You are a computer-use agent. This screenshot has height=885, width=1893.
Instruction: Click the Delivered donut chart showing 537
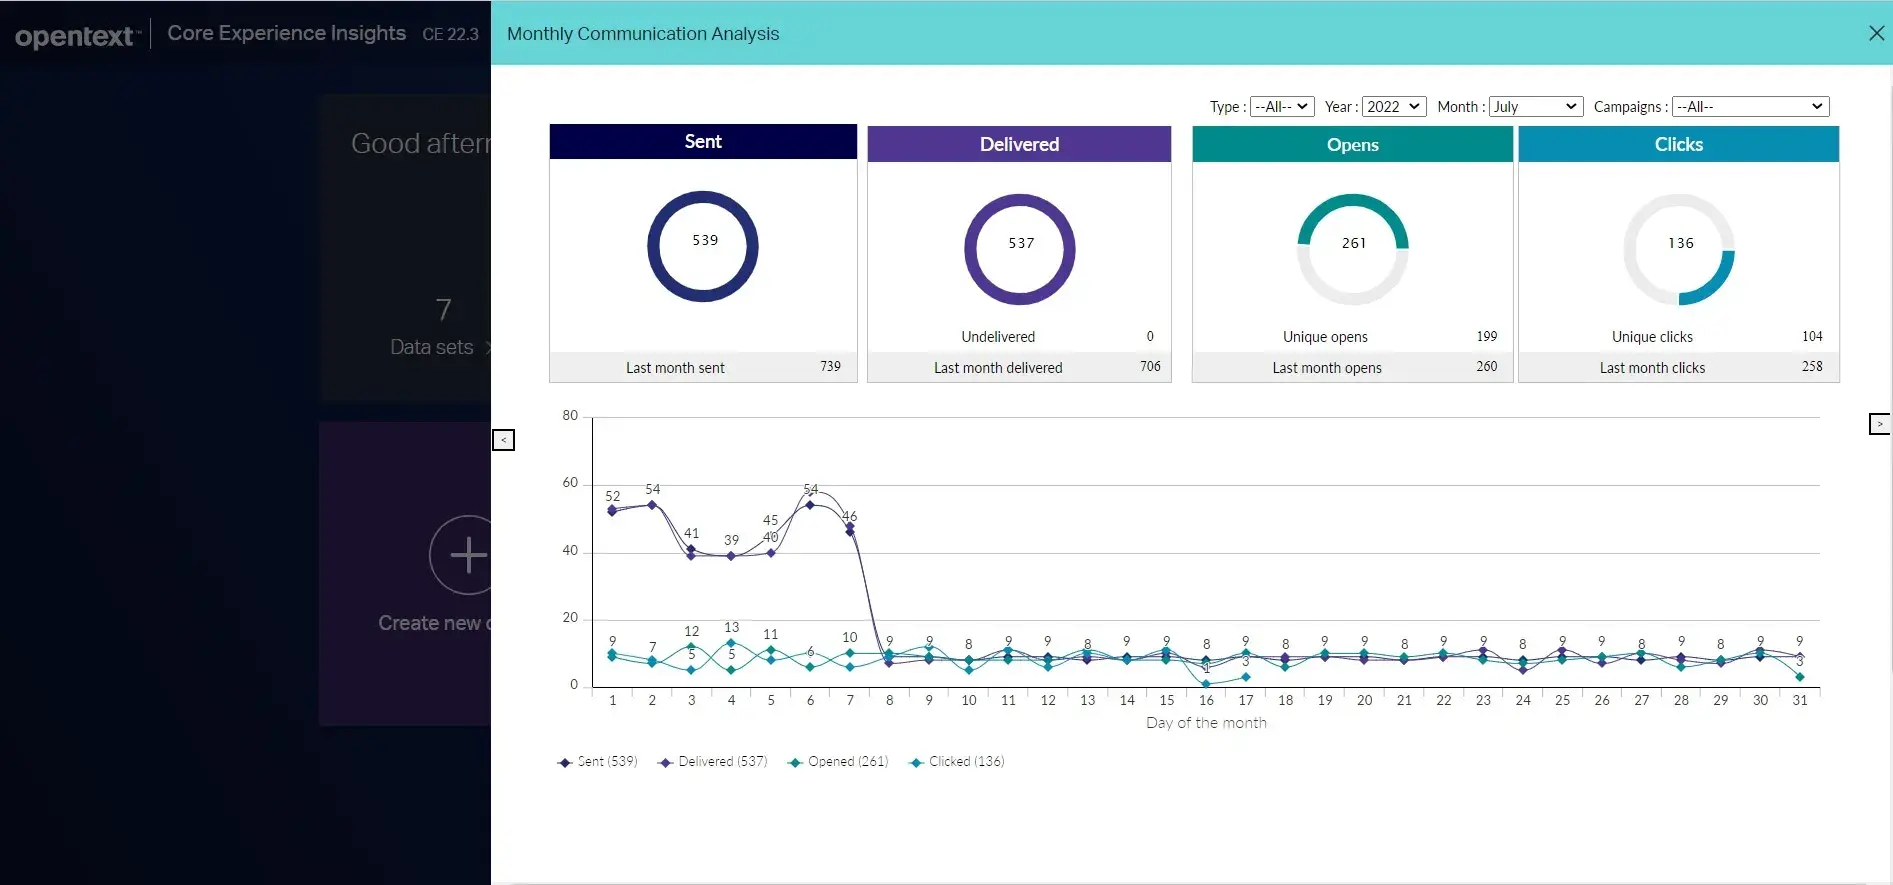pyautogui.click(x=1020, y=249)
